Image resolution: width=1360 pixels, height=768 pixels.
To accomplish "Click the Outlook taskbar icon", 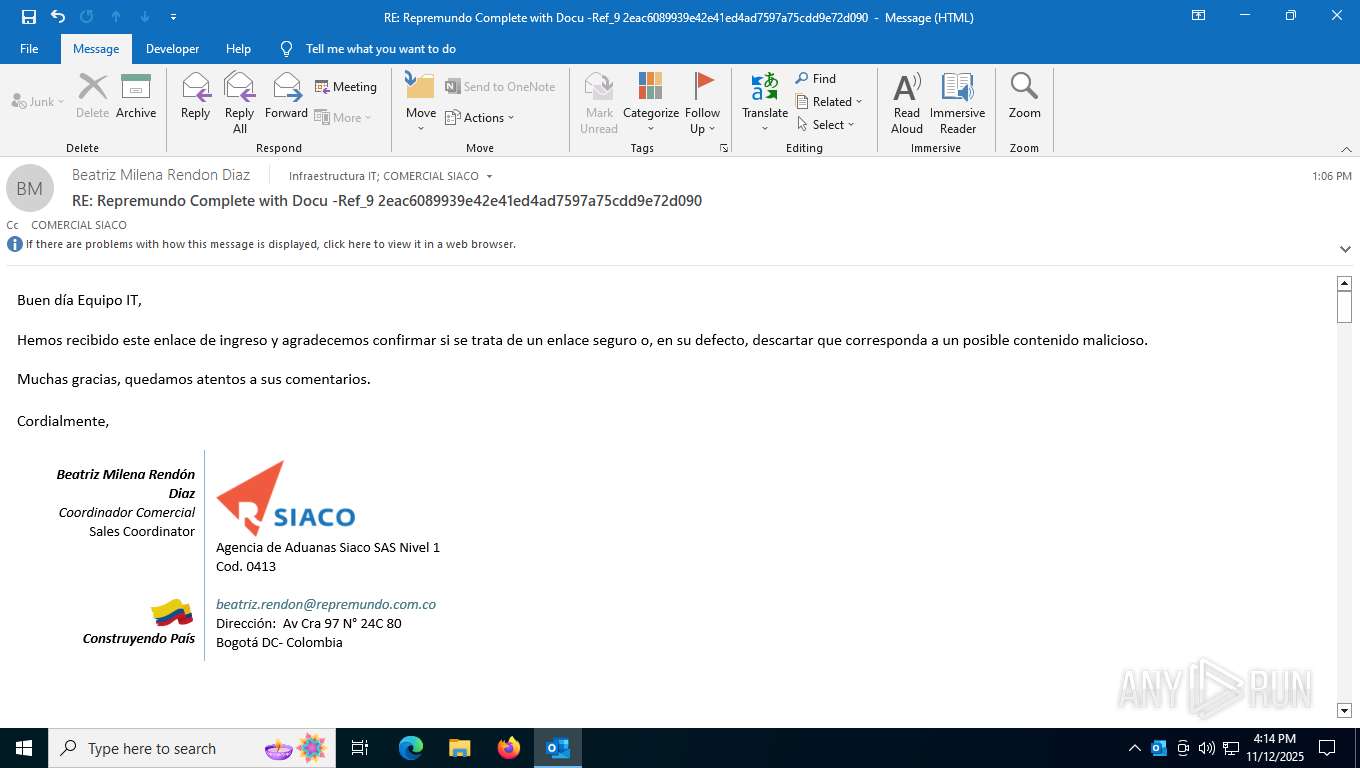I will point(558,748).
